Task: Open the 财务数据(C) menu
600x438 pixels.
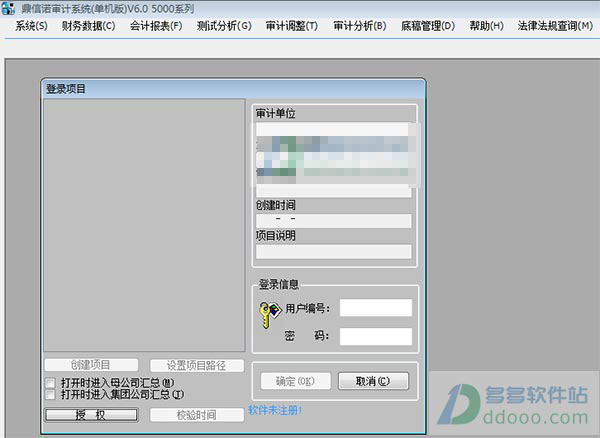Action: tap(88, 26)
